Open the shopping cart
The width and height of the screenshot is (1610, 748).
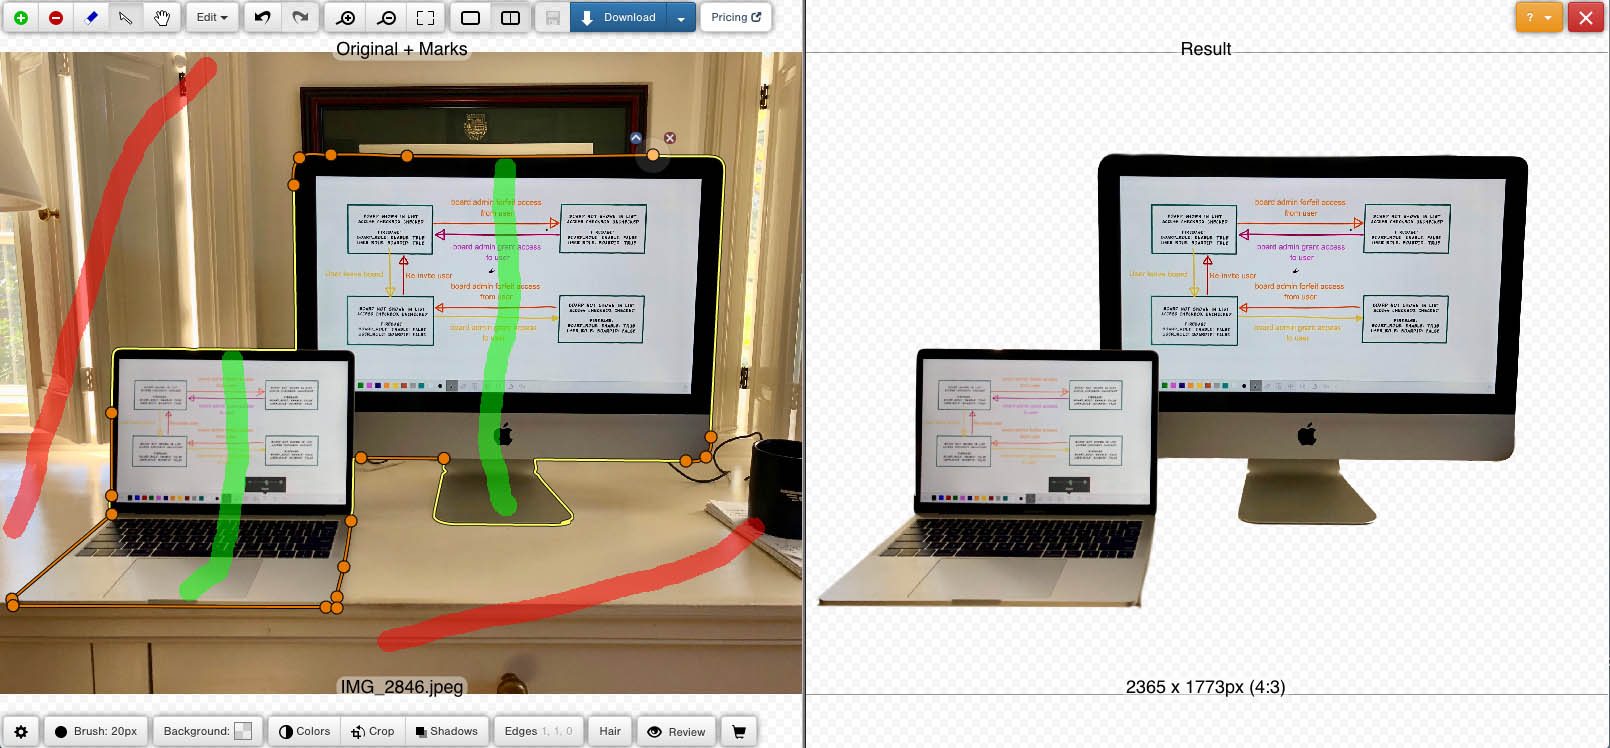pyautogui.click(x=739, y=731)
